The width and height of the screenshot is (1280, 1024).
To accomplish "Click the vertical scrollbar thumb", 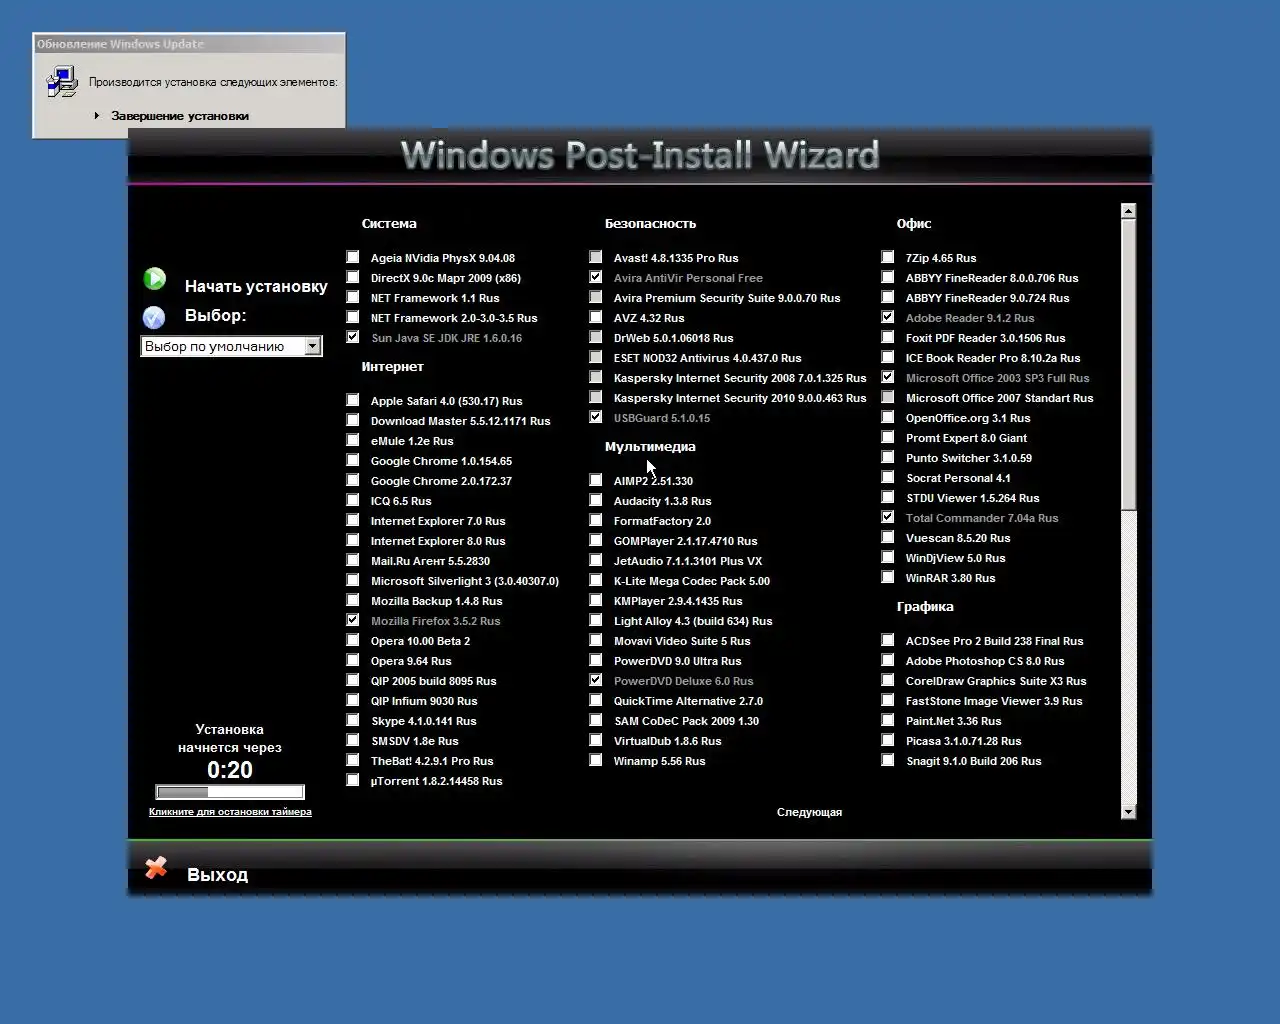I will pyautogui.click(x=1129, y=364).
